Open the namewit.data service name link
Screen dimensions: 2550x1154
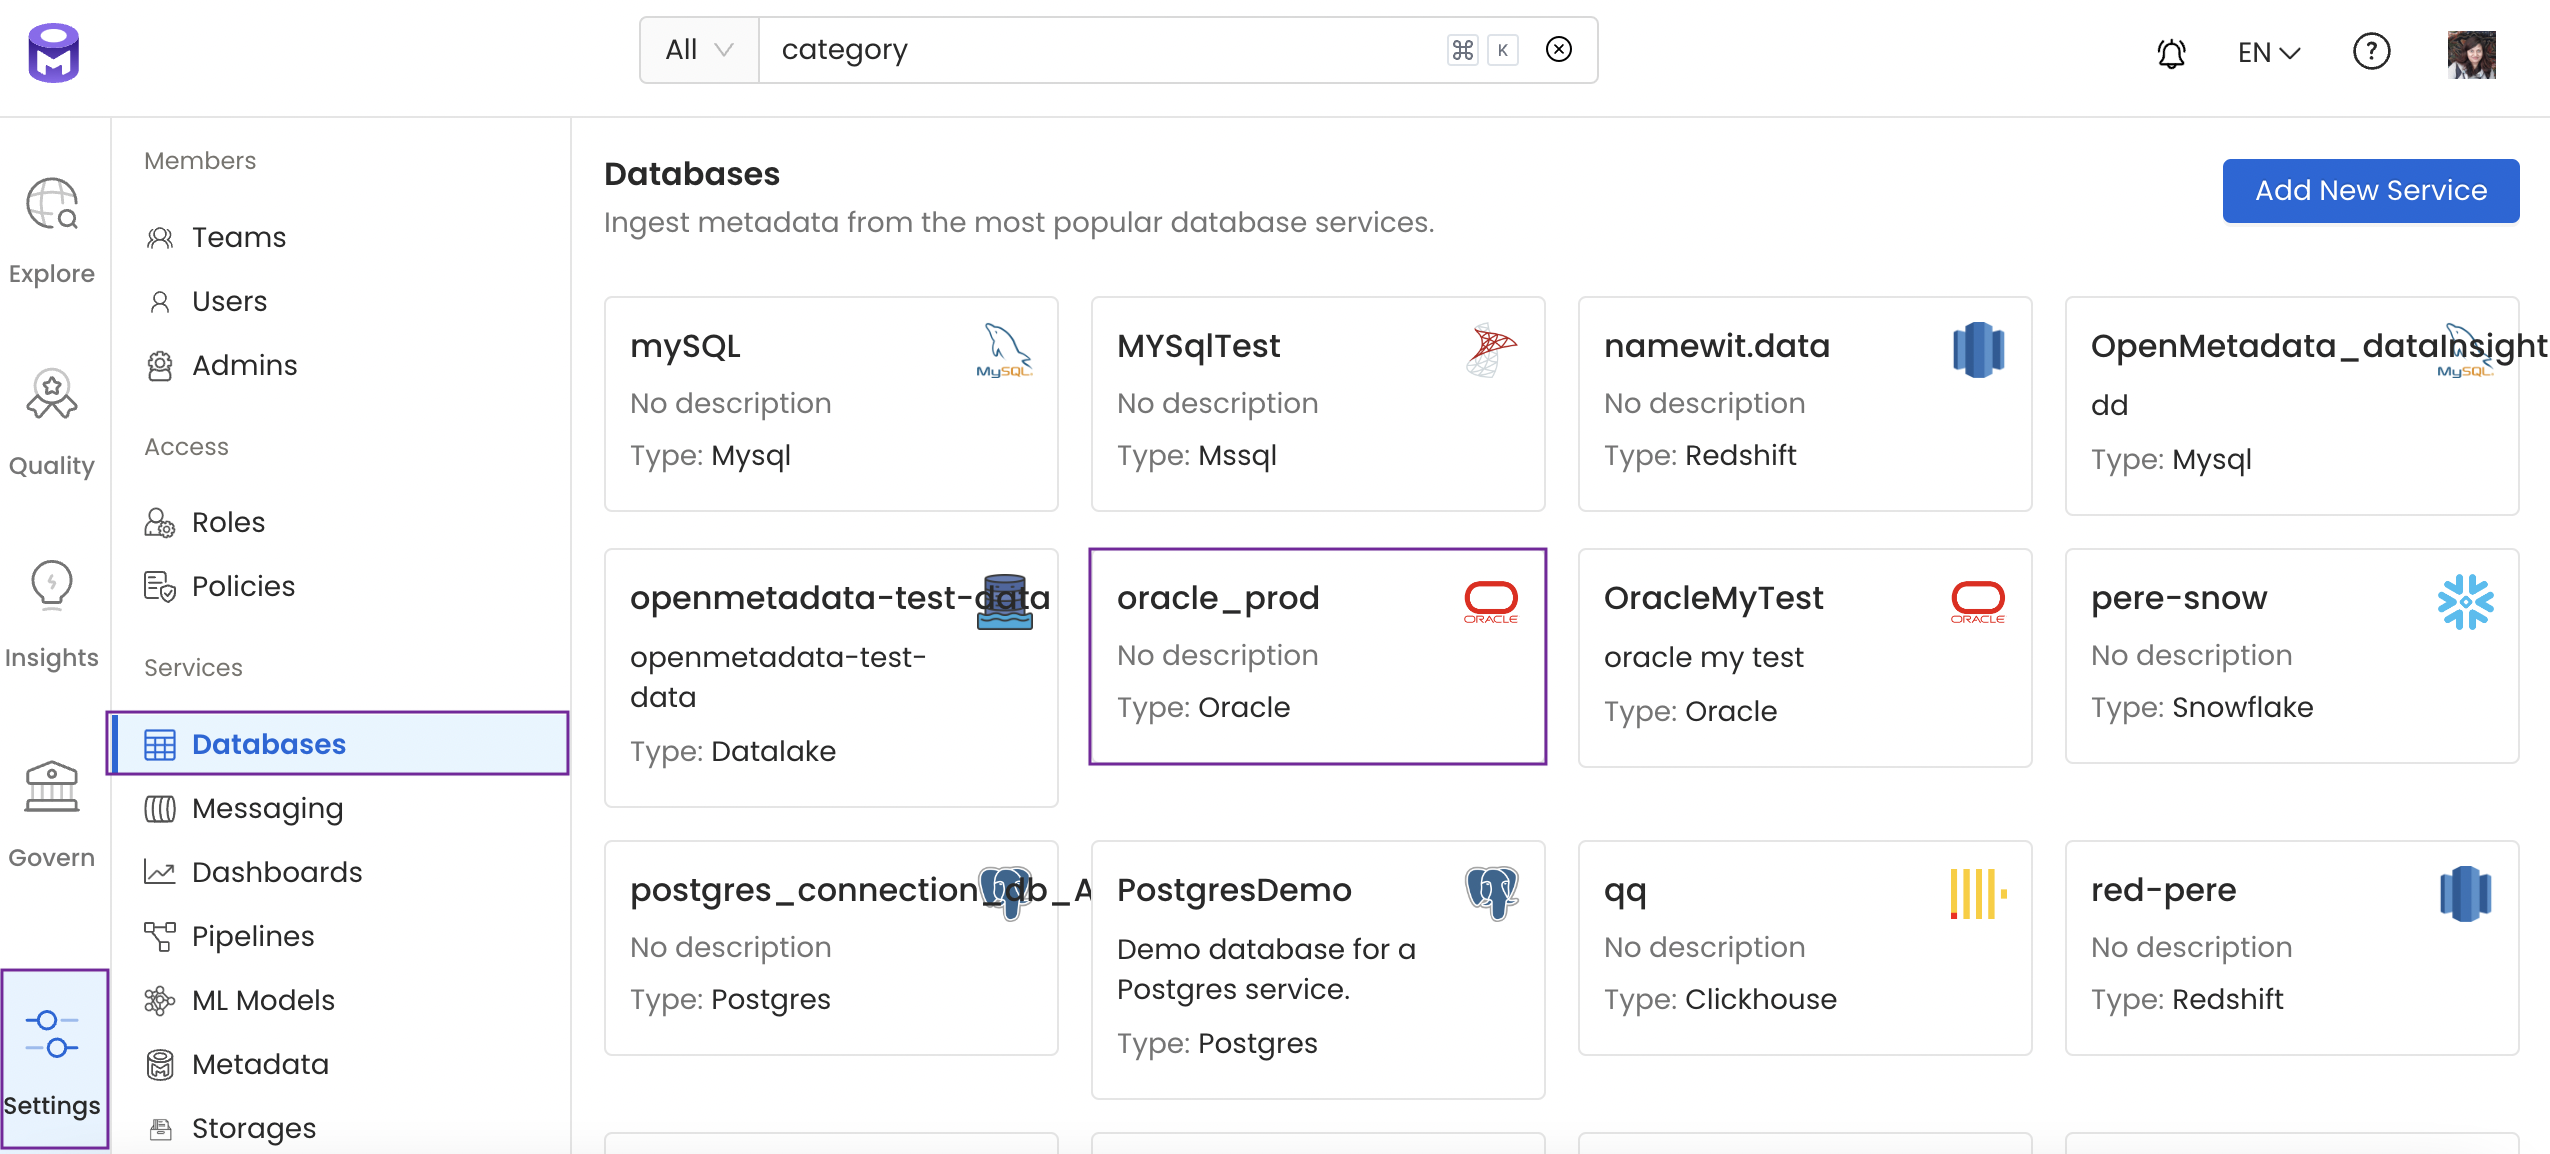(1717, 346)
